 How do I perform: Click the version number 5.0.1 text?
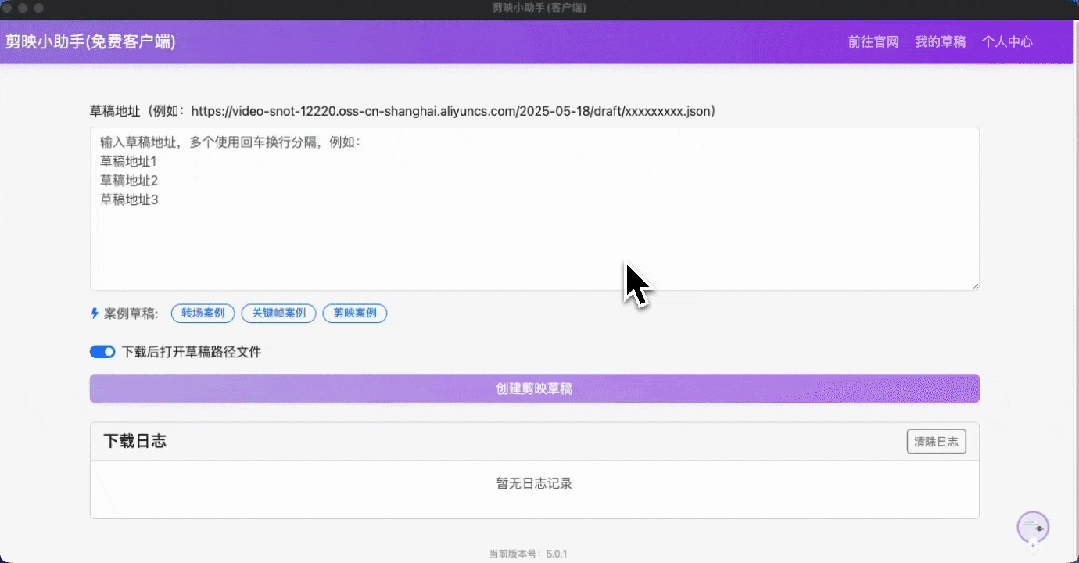[557, 554]
